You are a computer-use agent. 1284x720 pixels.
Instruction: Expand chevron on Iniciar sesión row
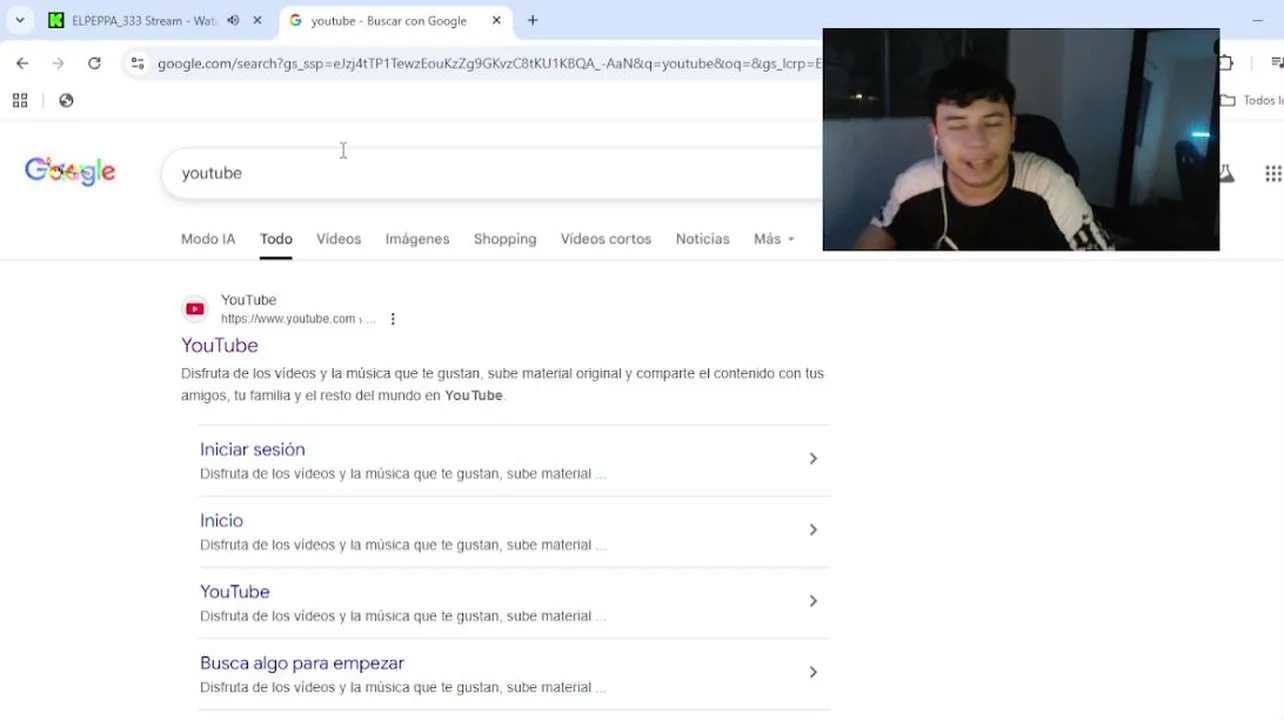pos(813,458)
